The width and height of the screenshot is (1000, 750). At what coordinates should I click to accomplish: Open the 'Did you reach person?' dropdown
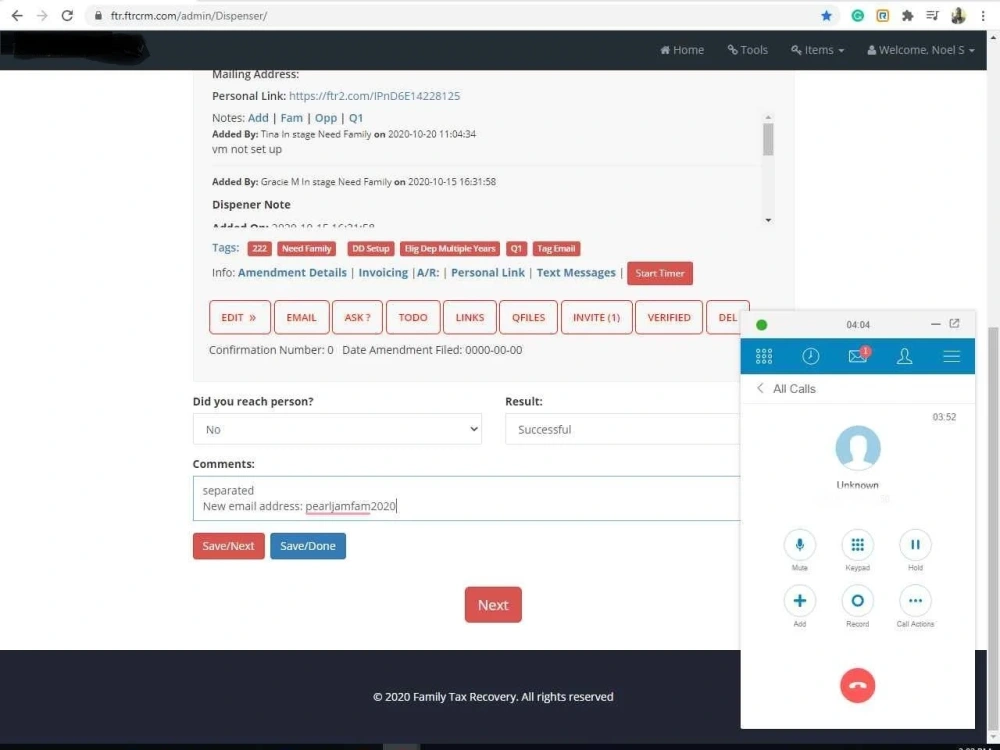[337, 429]
